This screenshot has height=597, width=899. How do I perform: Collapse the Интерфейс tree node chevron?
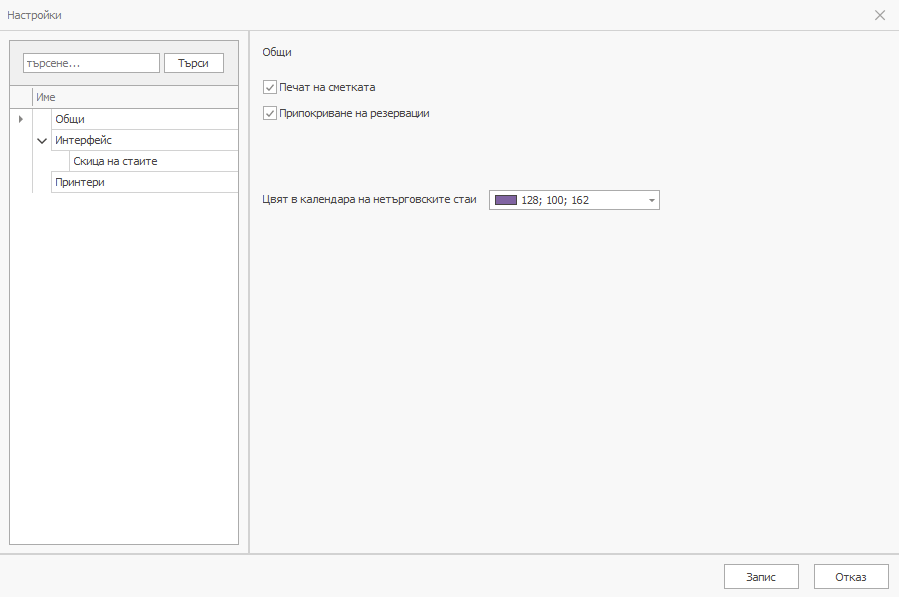point(41,140)
